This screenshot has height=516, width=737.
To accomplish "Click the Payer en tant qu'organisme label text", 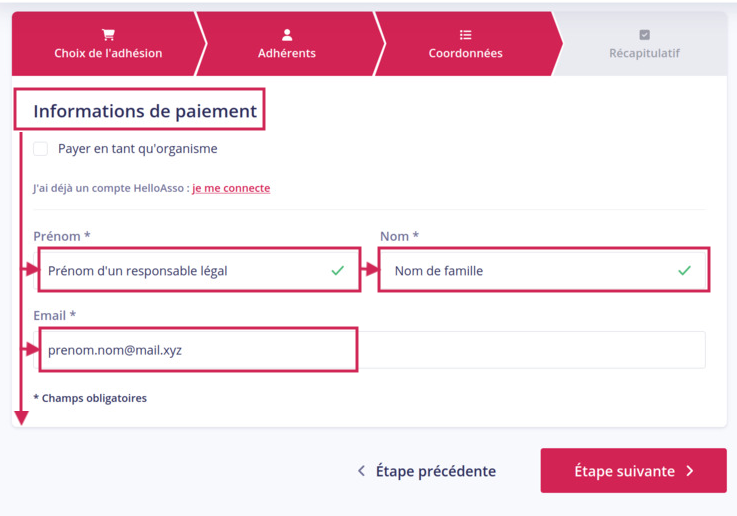I will [x=138, y=149].
